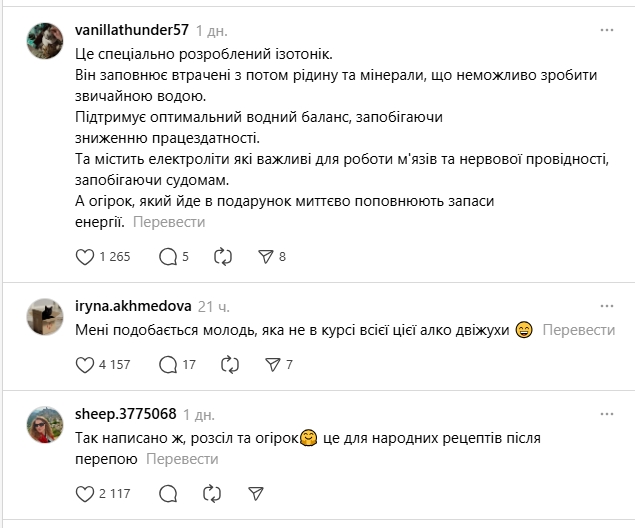Screen dimensions: 635x528
Task: Translate iryna.akhmedova's comment with Перевести
Action: 582,330
